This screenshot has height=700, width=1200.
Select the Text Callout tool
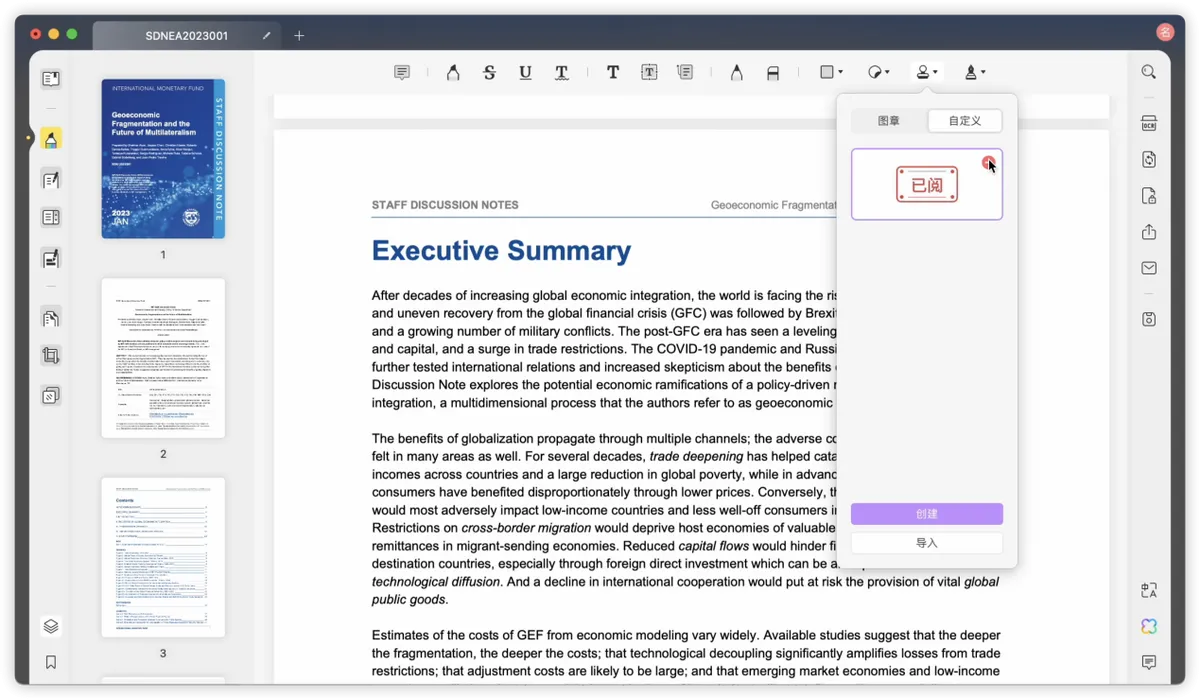click(x=685, y=72)
